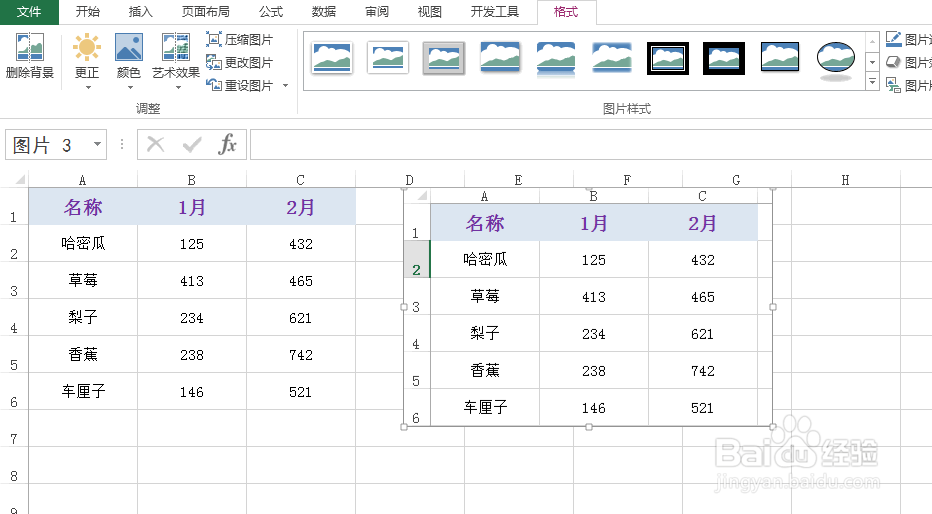The image size is (932, 514).
Task: Switch to the 页面布局 tab
Action: 206,12
